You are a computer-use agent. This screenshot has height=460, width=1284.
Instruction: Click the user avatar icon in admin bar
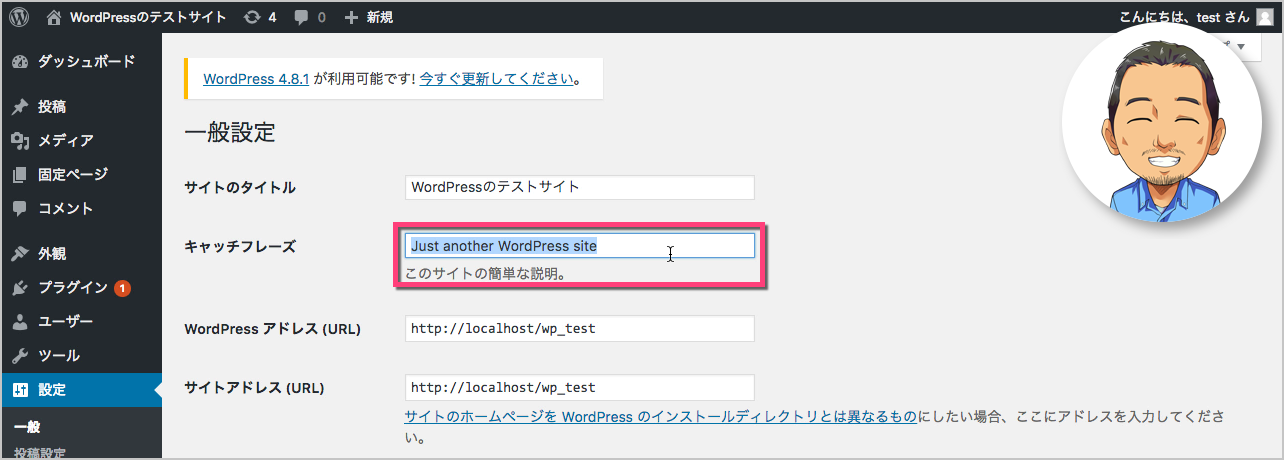click(1265, 17)
